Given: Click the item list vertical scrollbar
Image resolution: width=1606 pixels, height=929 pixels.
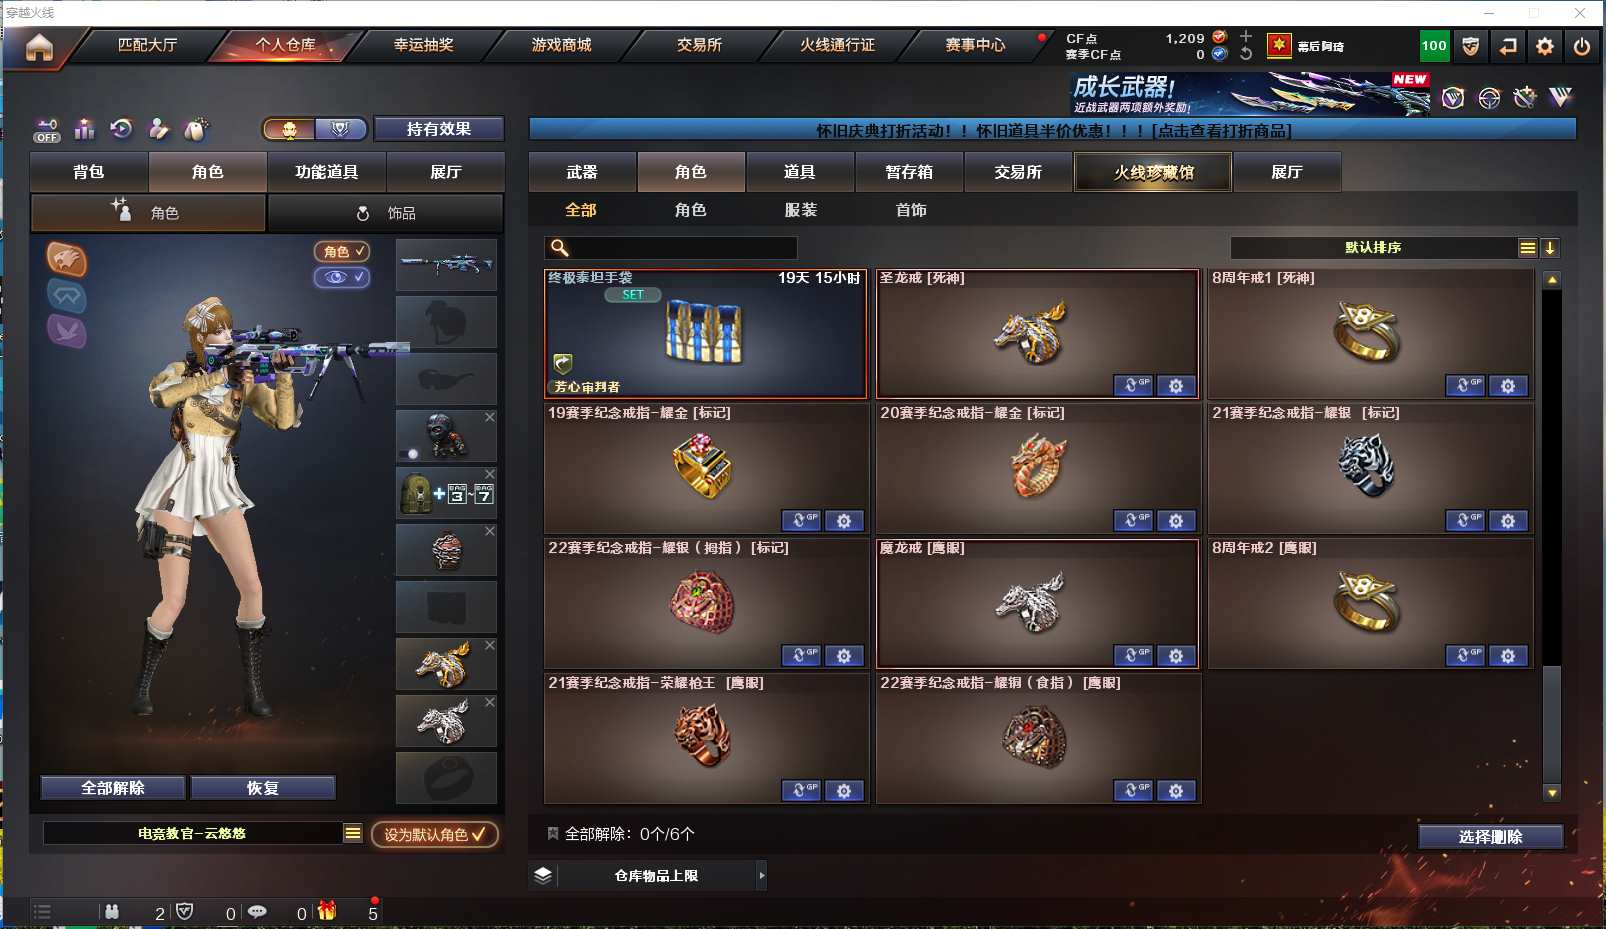Looking at the screenshot, I should coord(1552,536).
